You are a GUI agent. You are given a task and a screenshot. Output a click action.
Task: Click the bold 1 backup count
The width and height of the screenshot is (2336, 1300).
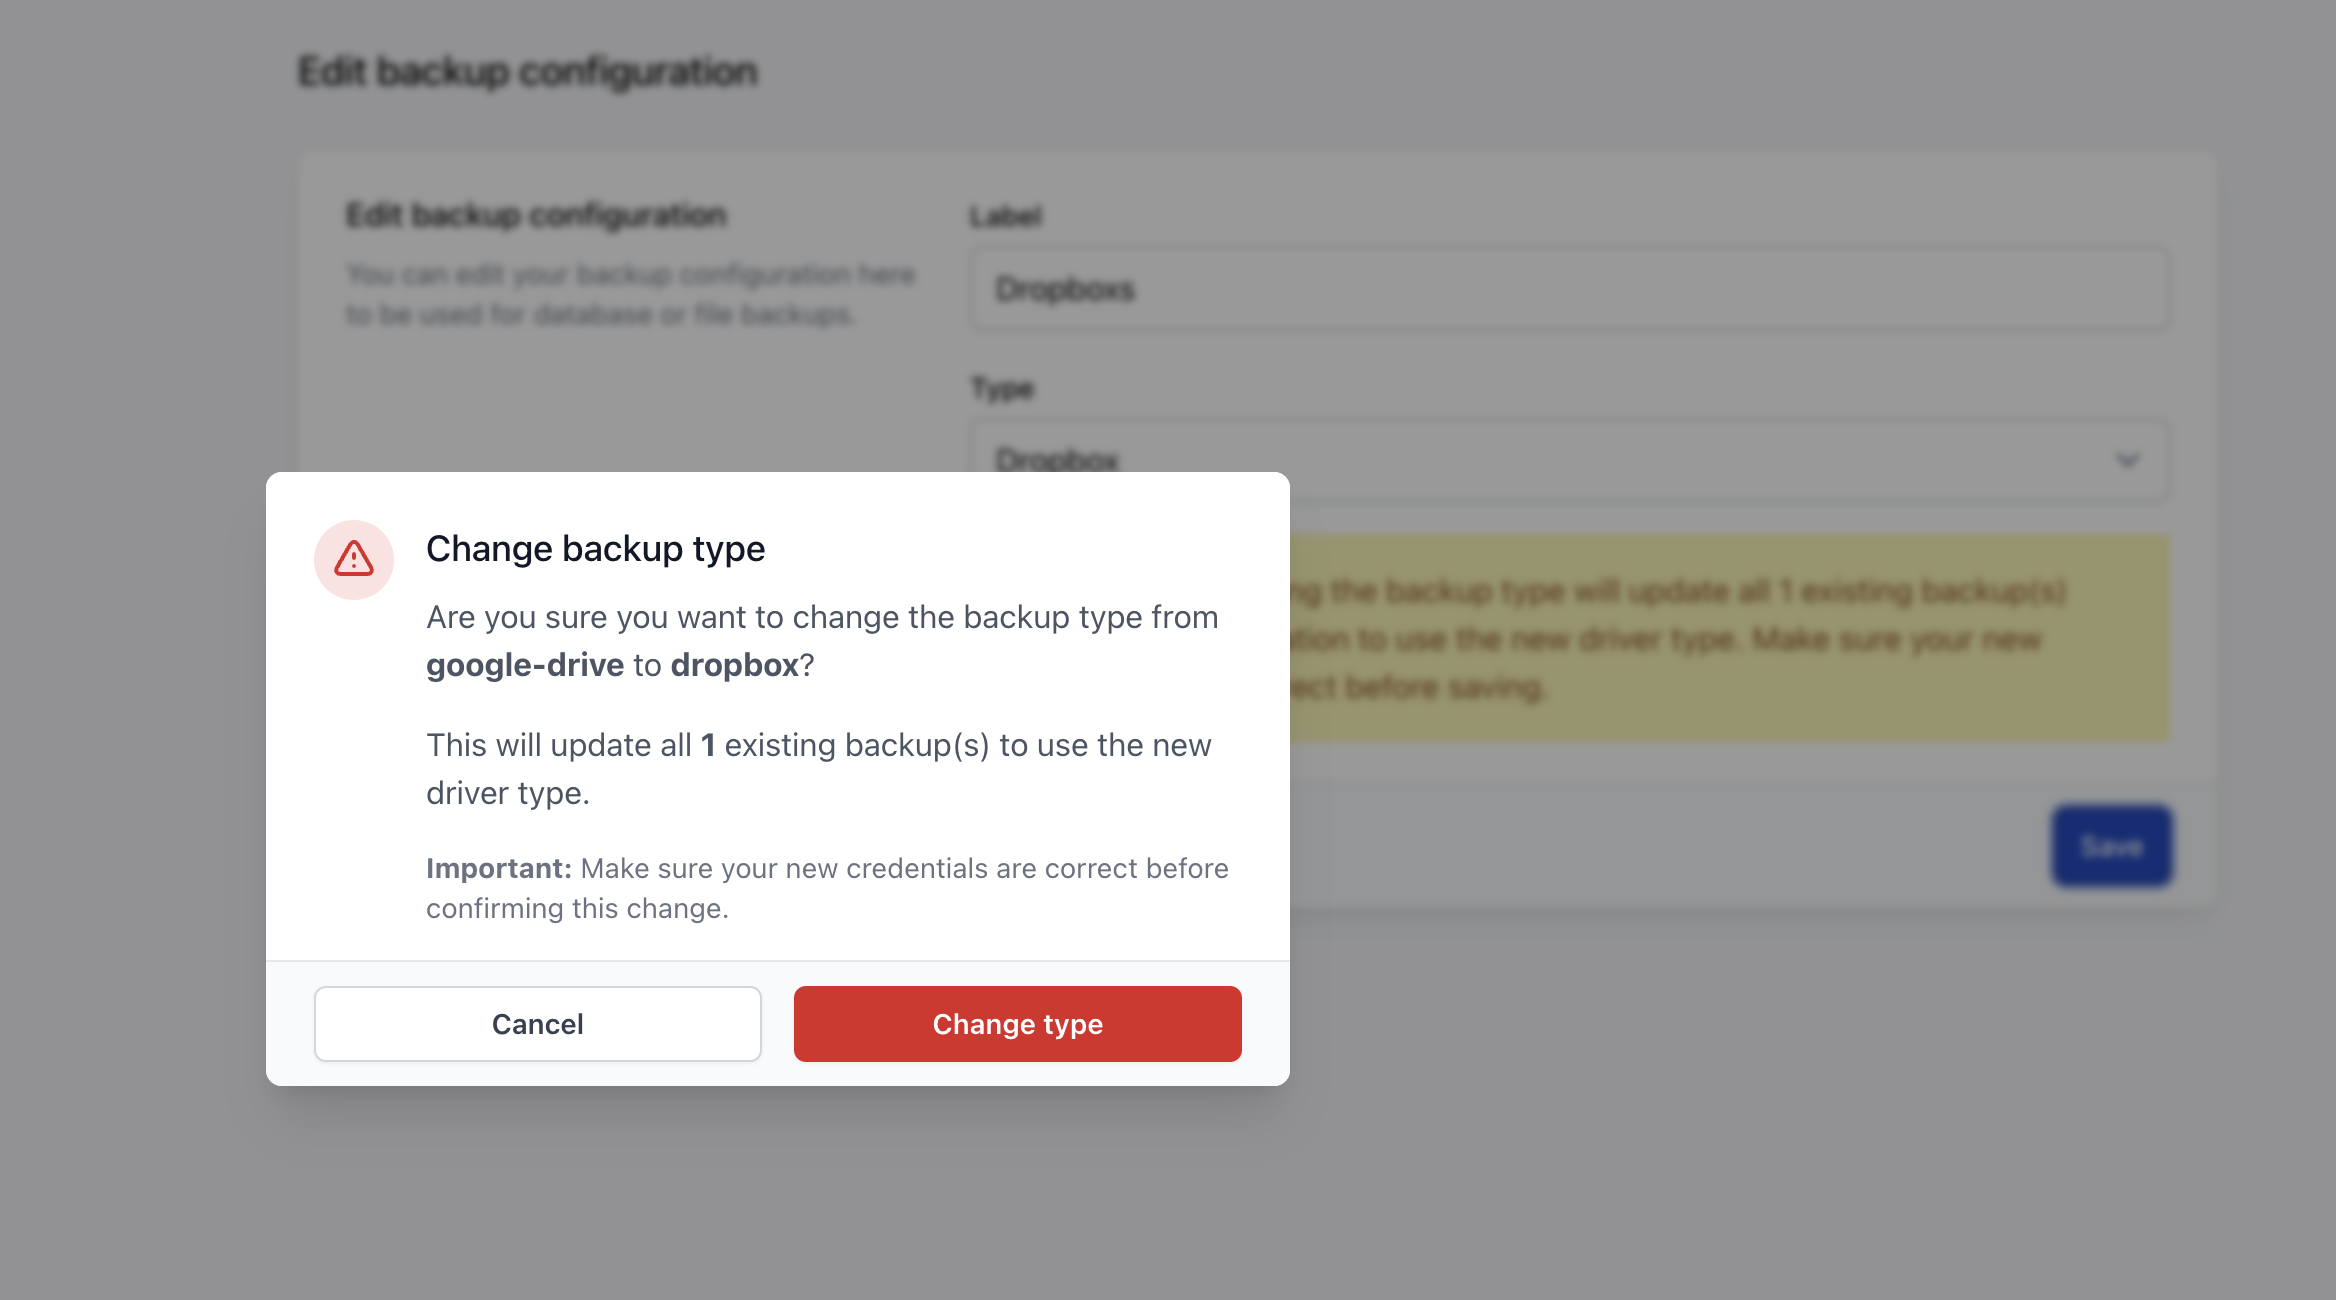tap(708, 745)
